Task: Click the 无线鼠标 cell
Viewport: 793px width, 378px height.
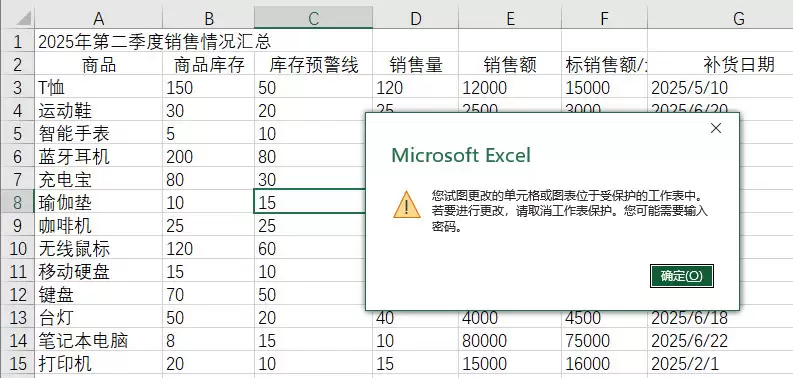Action: coord(99,248)
